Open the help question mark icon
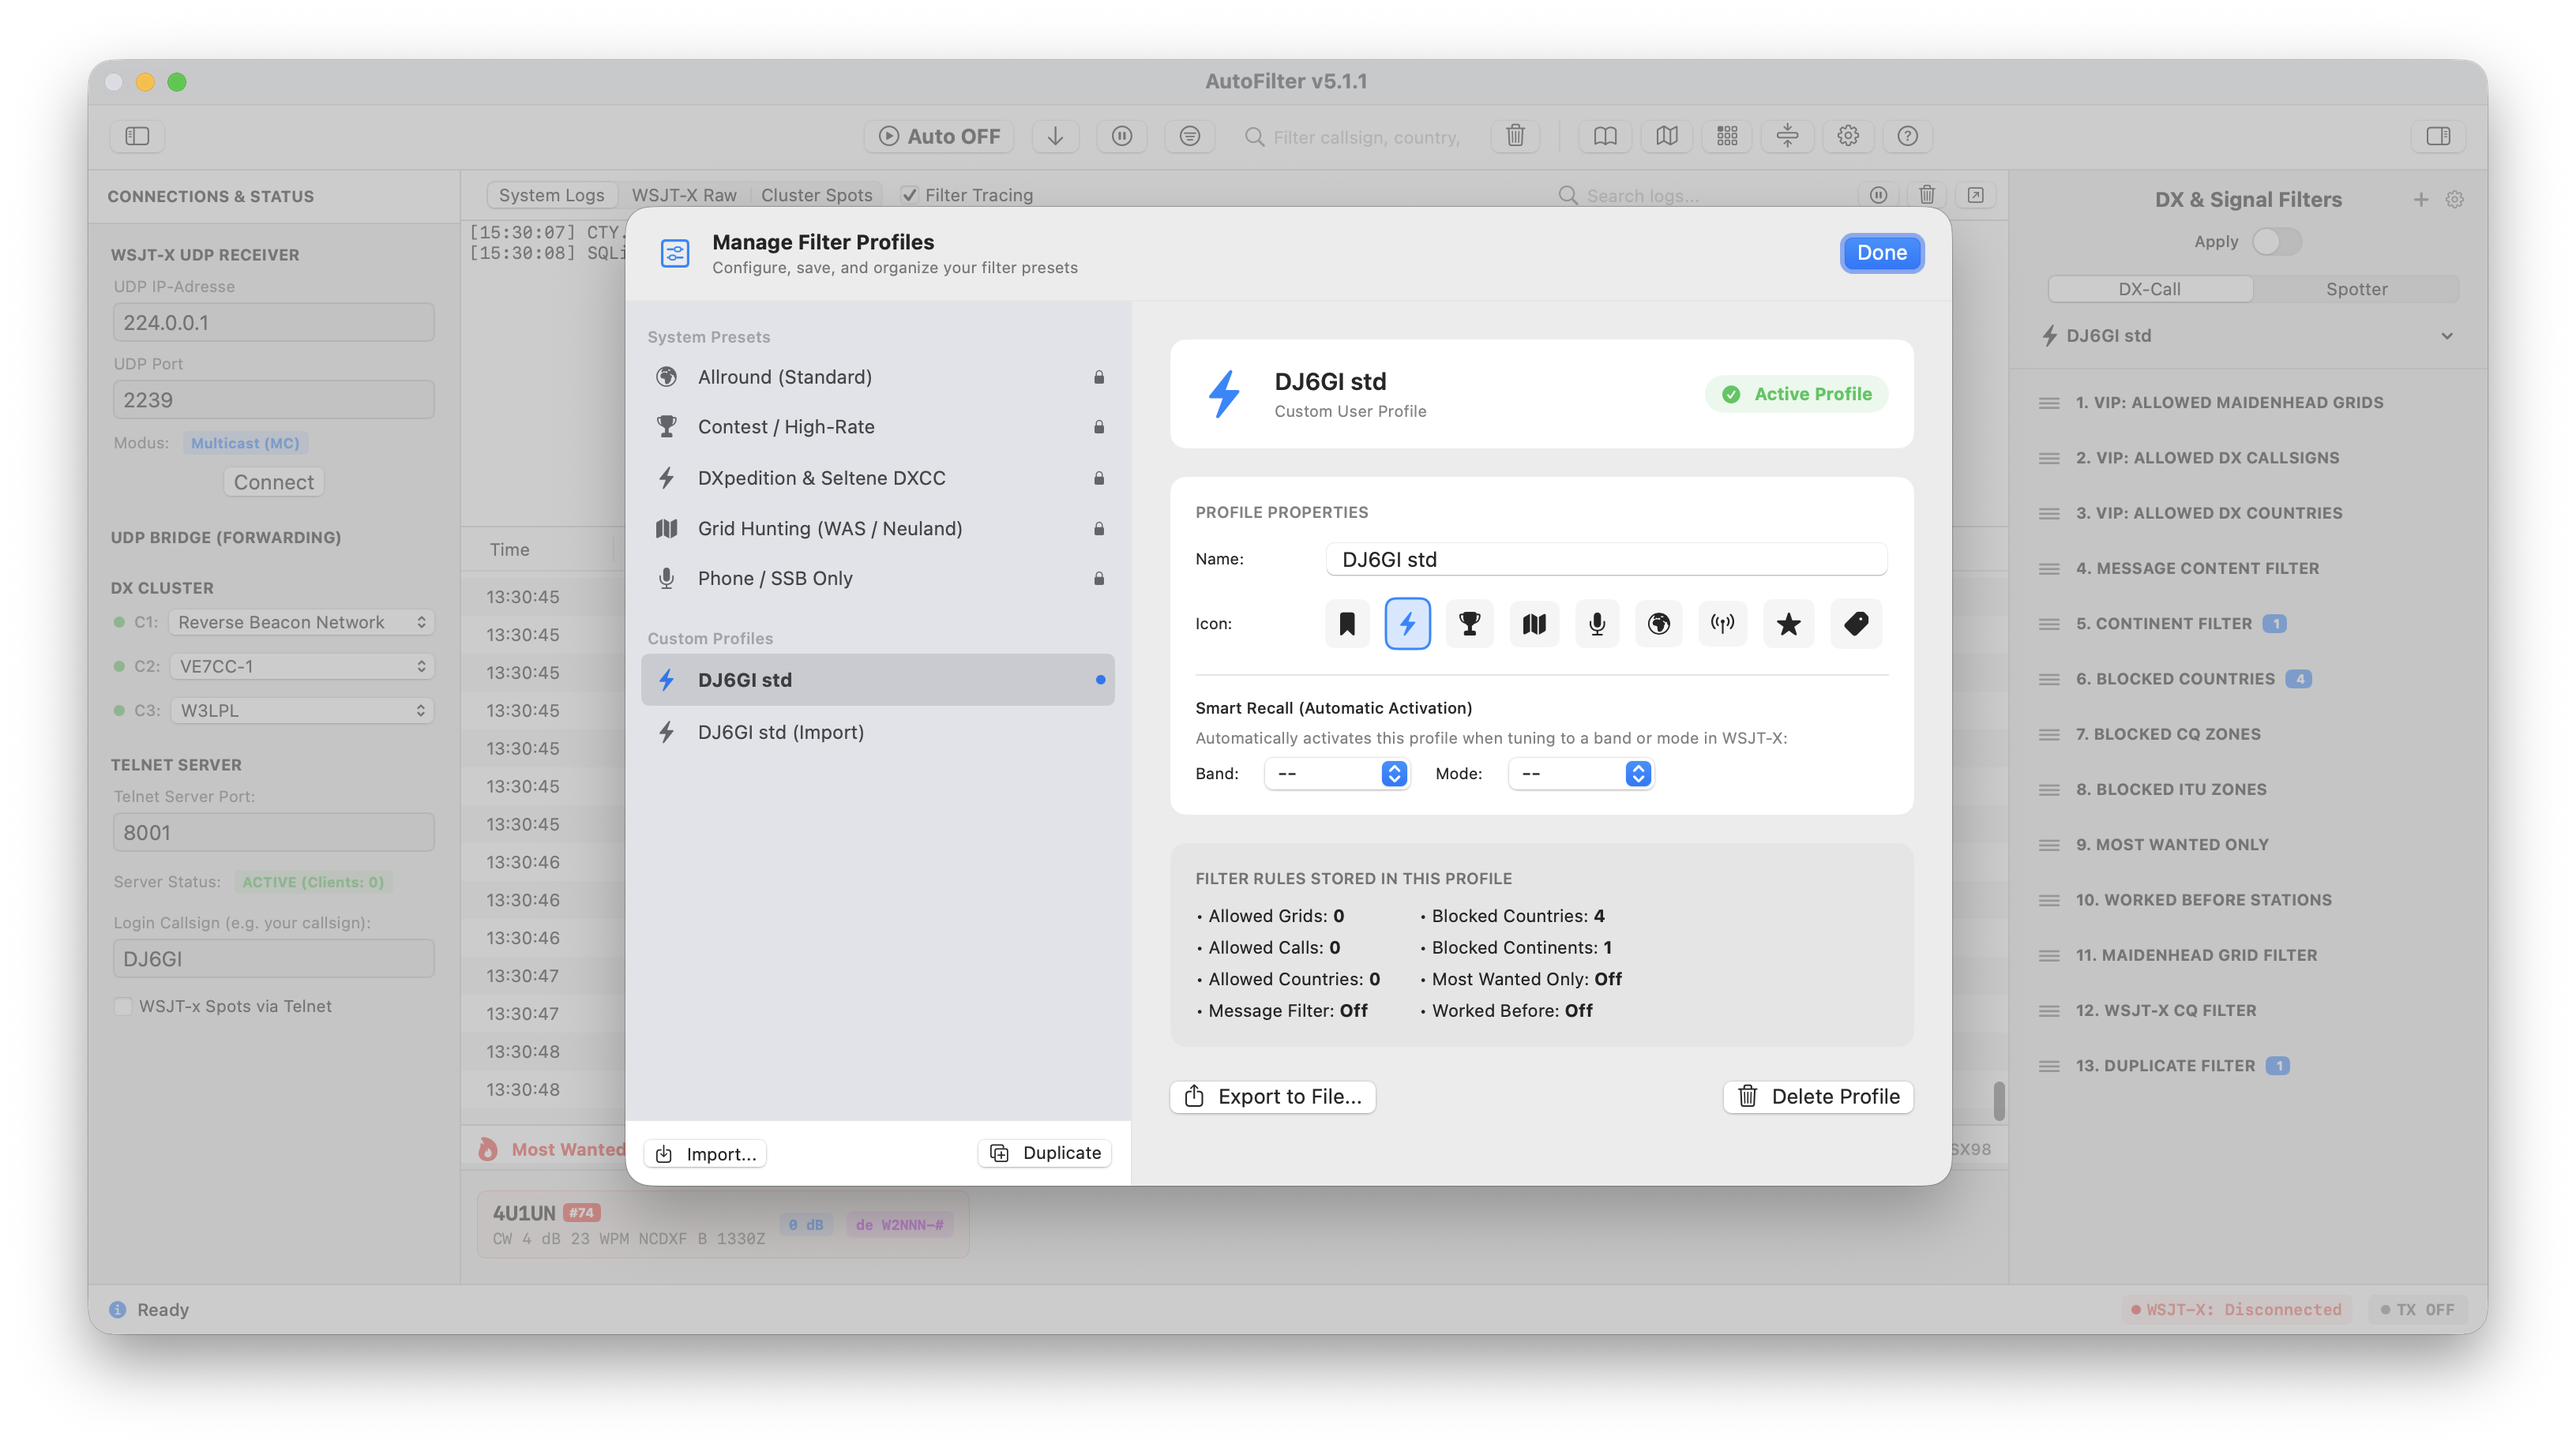This screenshot has height=1451, width=2576. tap(1907, 136)
